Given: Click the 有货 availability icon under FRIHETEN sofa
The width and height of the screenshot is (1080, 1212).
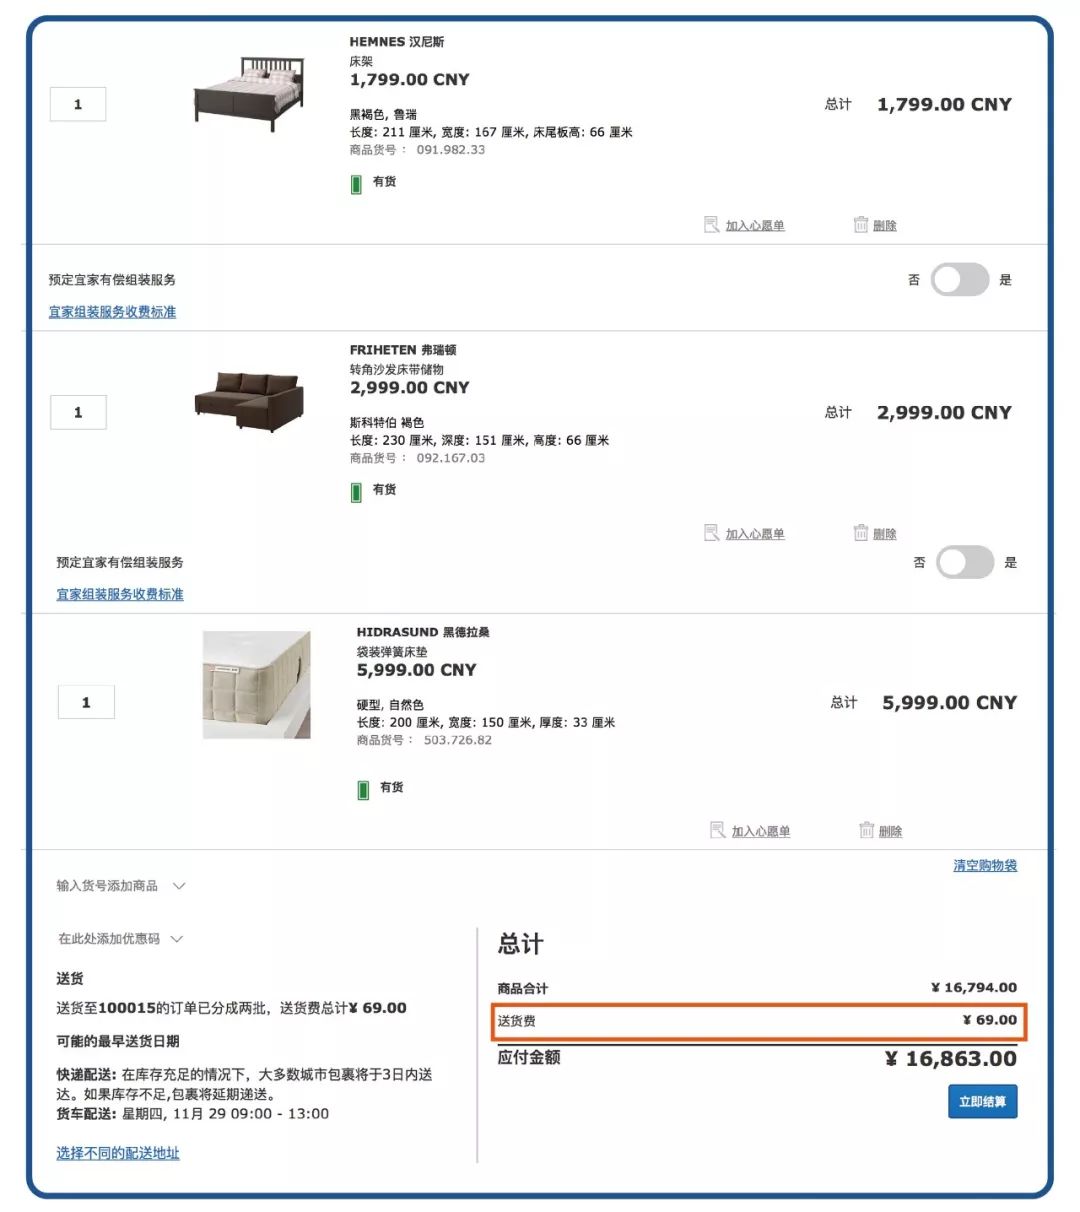Looking at the screenshot, I should [x=357, y=490].
